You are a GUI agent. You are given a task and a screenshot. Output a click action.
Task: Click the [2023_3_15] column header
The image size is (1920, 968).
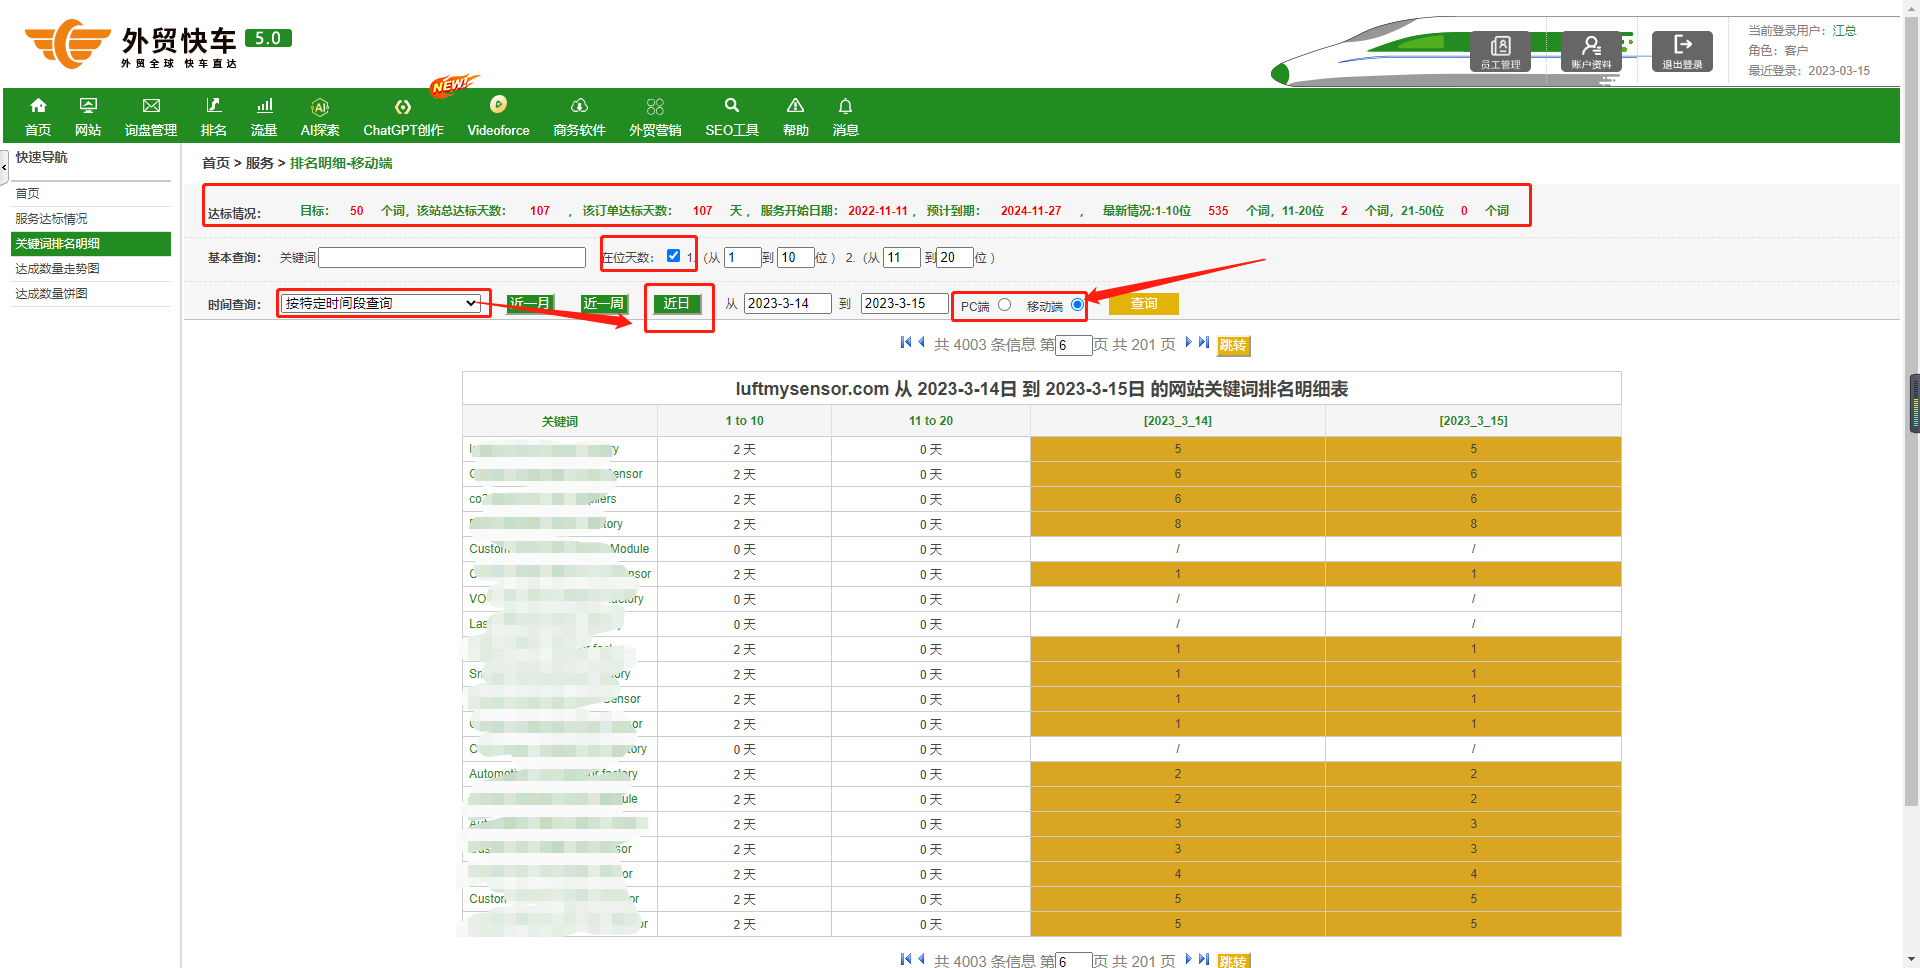pyautogui.click(x=1474, y=421)
